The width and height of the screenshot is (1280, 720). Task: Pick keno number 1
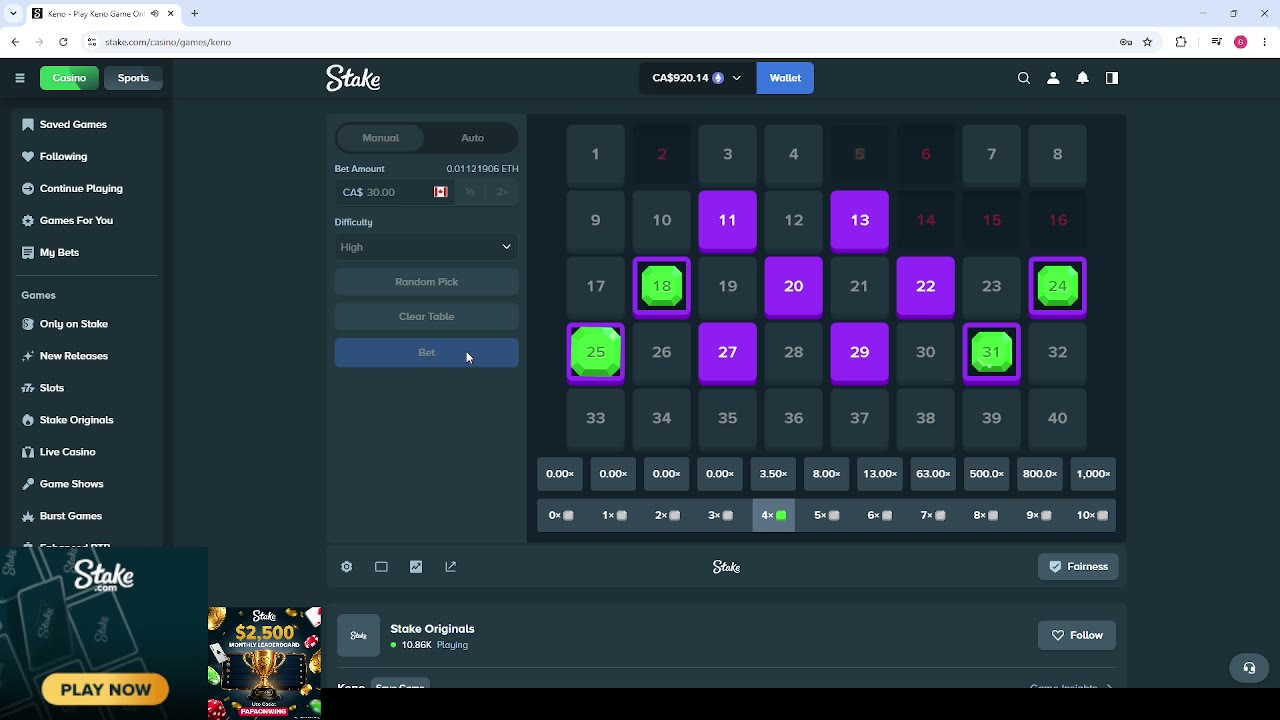click(x=596, y=154)
